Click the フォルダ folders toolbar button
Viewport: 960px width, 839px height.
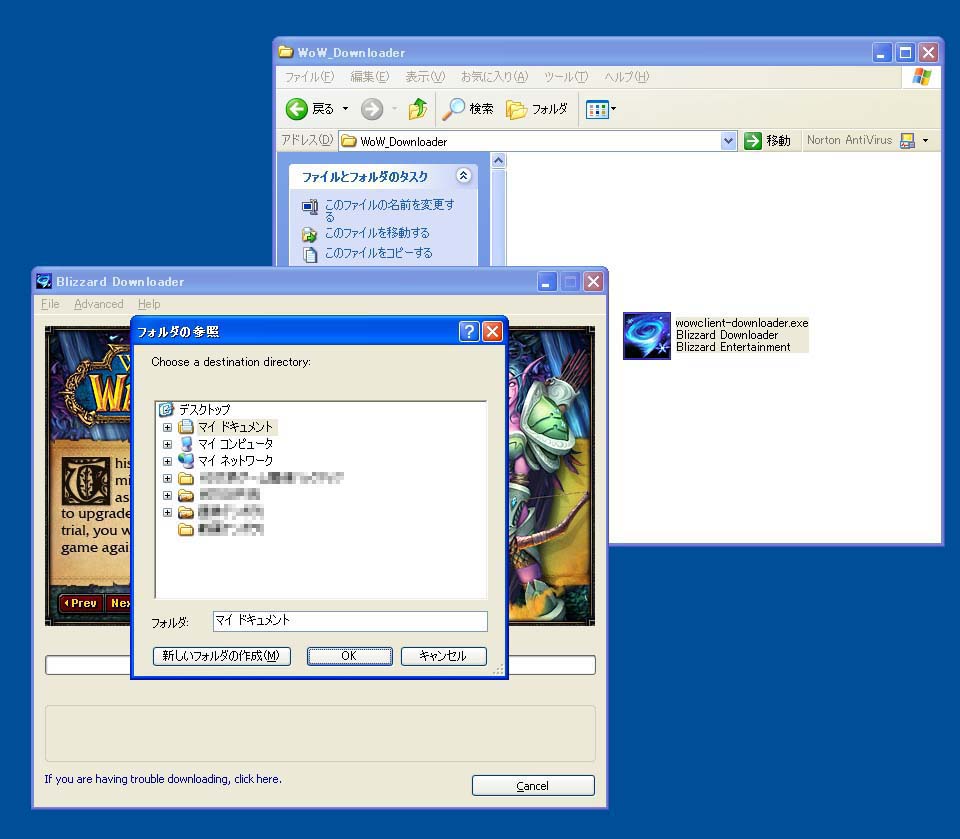point(538,109)
